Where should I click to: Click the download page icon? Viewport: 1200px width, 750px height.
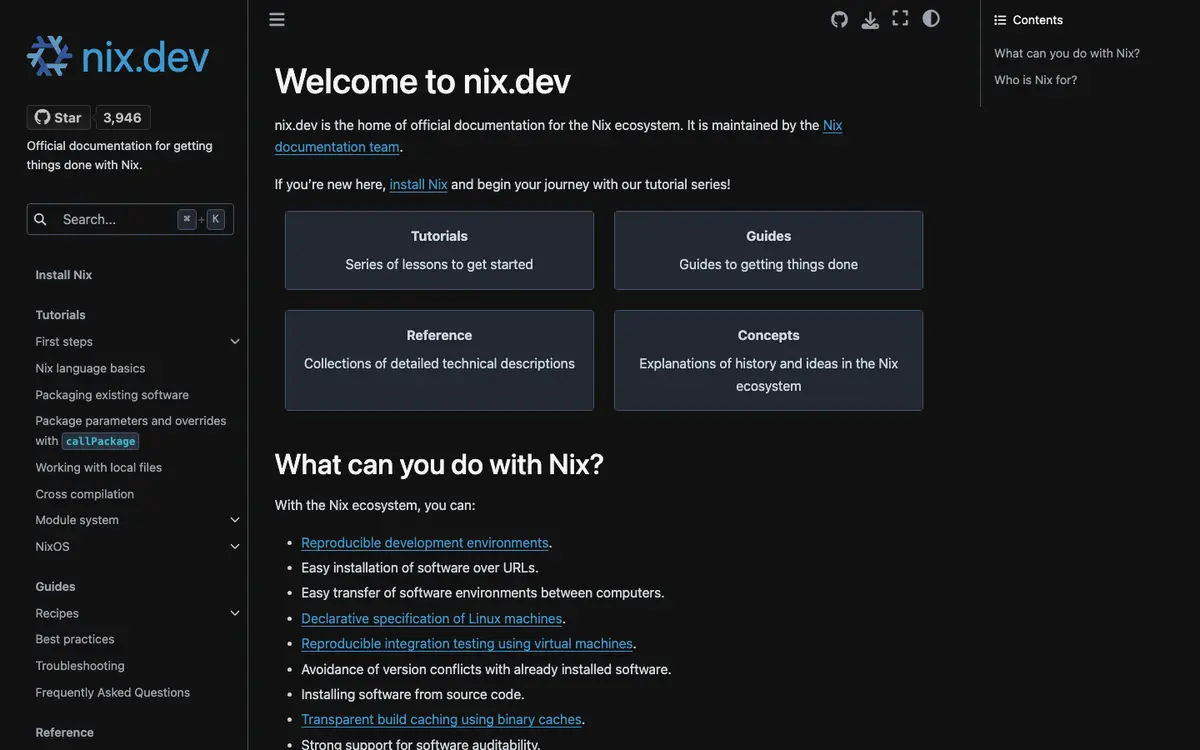pos(870,19)
